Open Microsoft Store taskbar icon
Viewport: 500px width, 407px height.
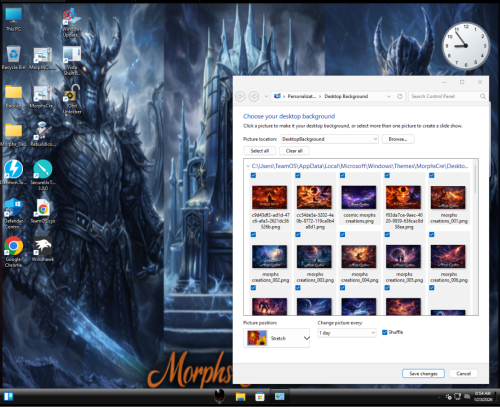(x=260, y=396)
